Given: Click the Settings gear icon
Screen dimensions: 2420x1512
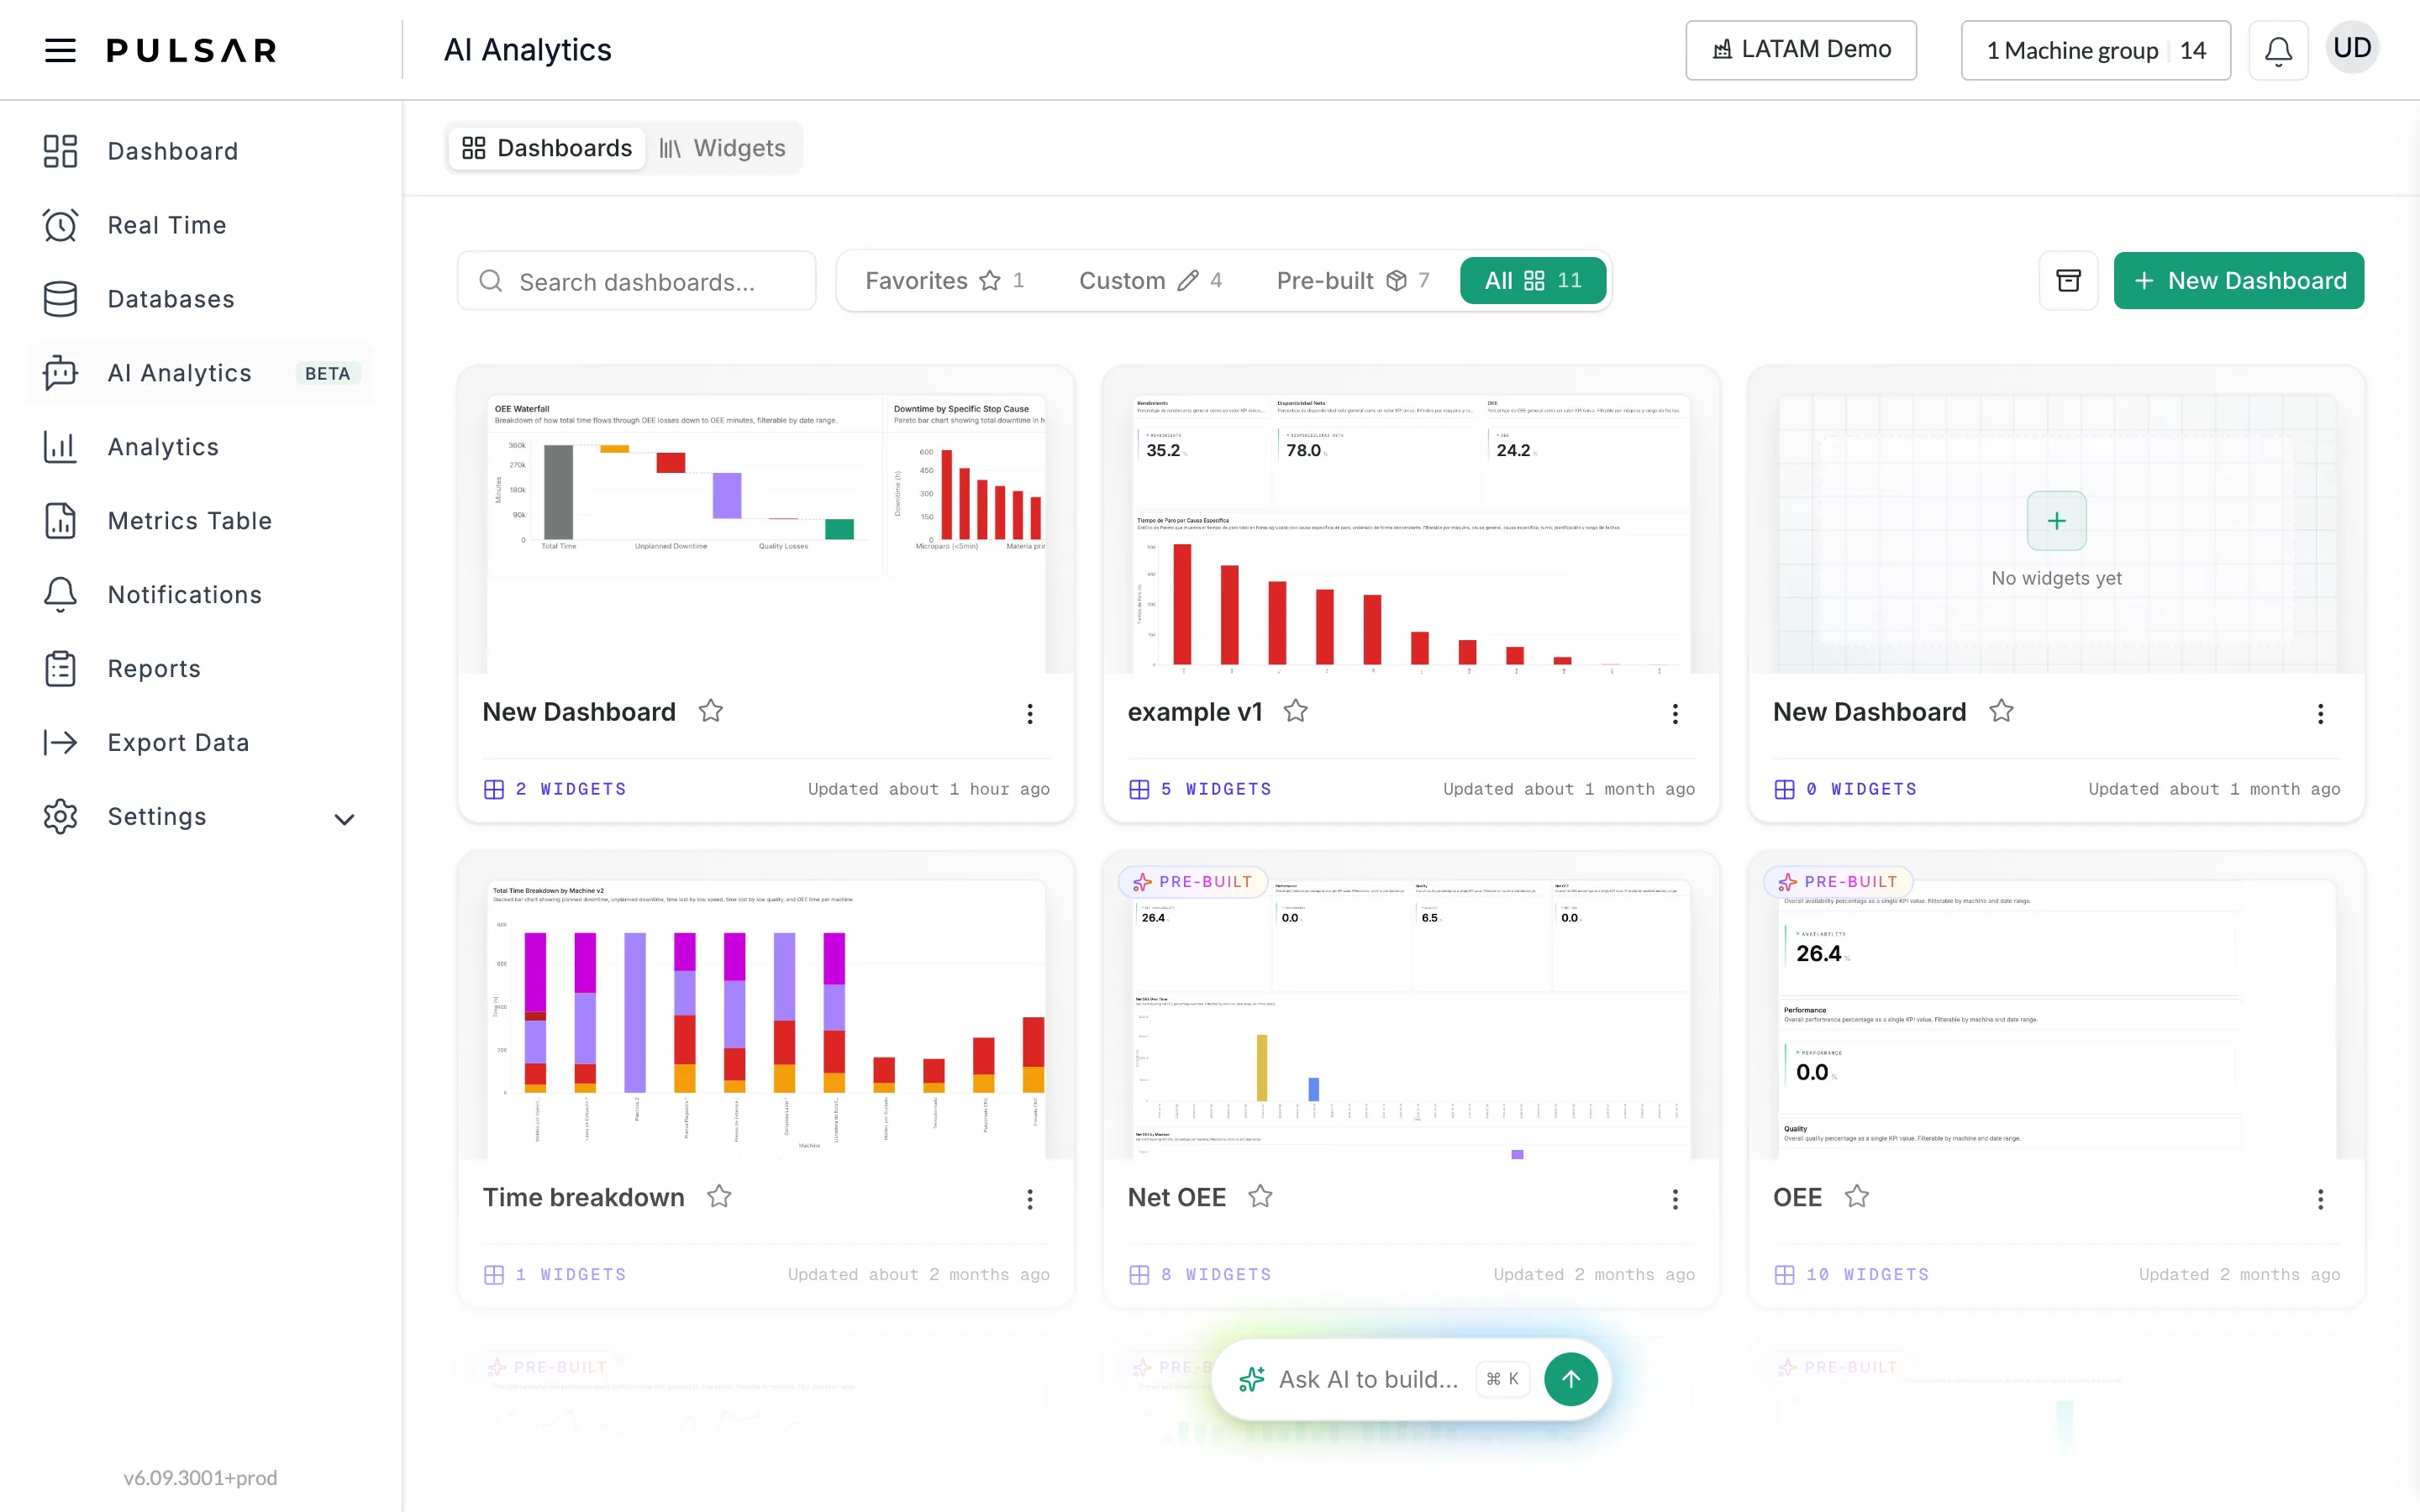Looking at the screenshot, I should tap(60, 817).
